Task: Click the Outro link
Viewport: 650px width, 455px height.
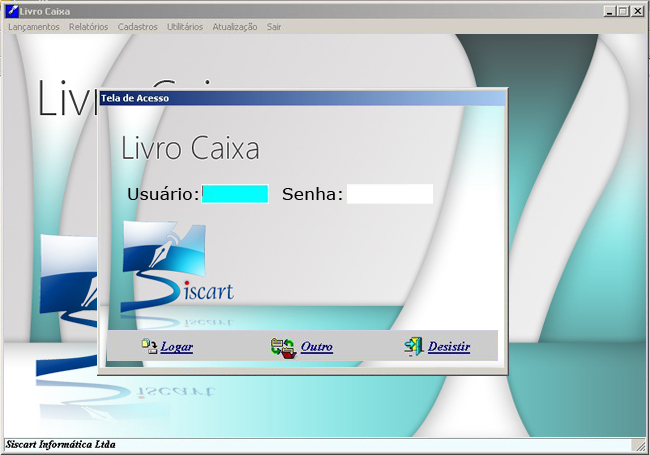Action: (317, 346)
